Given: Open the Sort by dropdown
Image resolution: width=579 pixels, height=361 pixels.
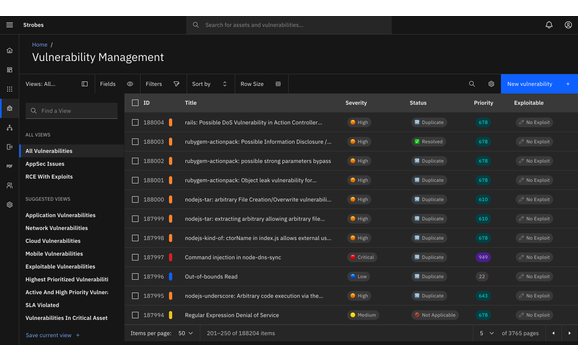Looking at the screenshot, I should coord(209,84).
